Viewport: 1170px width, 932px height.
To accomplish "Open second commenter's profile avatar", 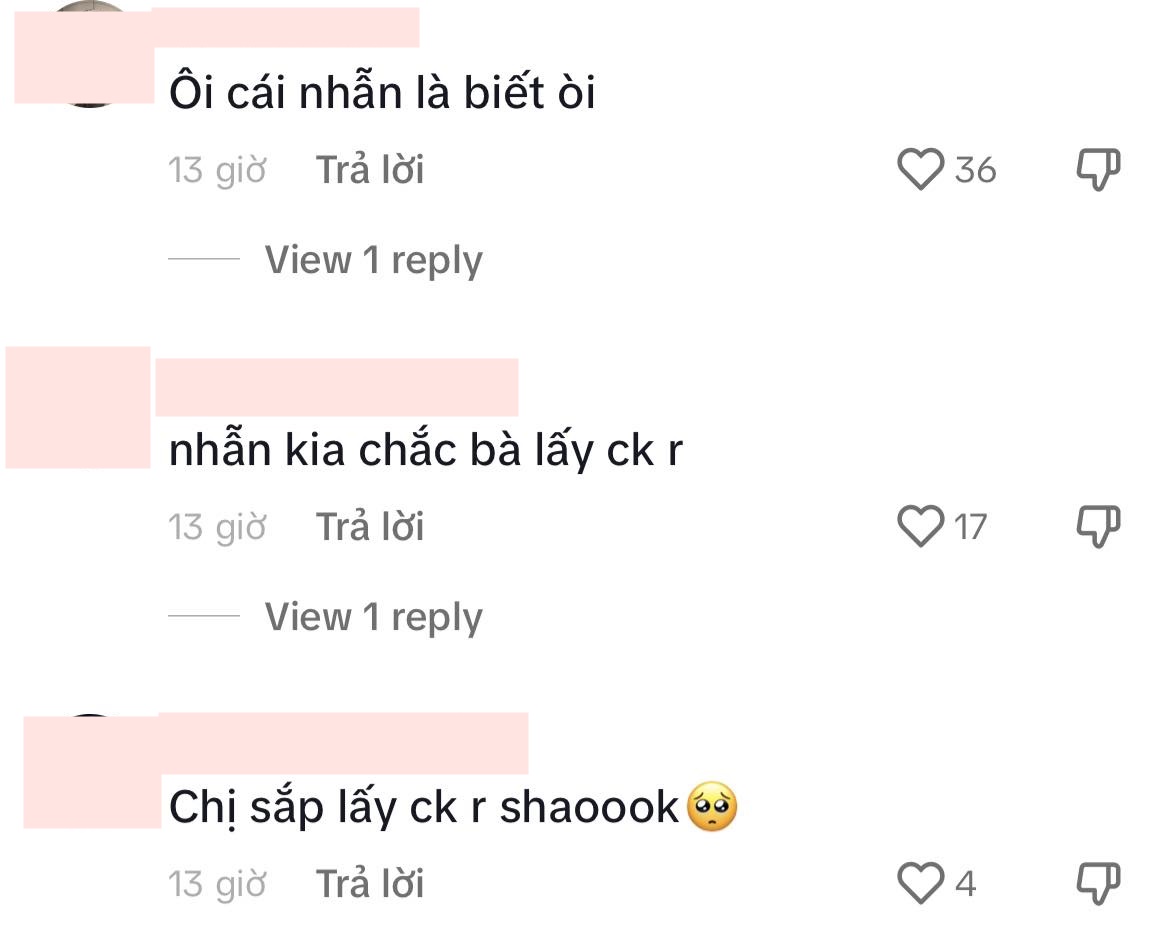I will (x=78, y=407).
